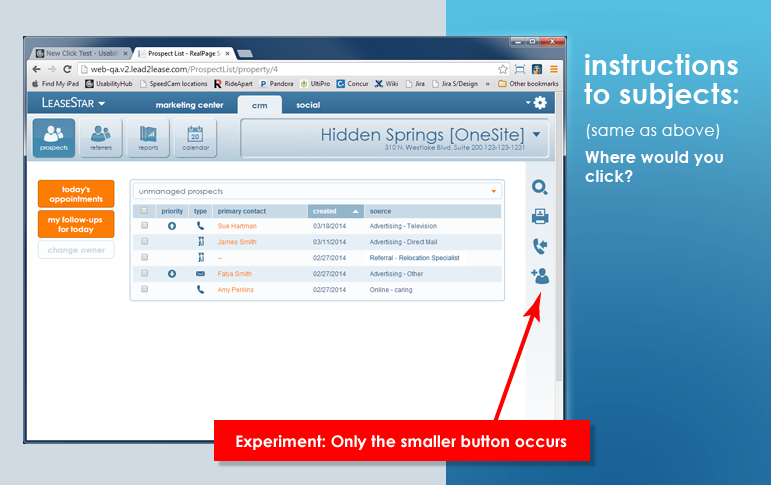Click the search magnifier icon in sidebar
The height and width of the screenshot is (485, 771).
[539, 187]
